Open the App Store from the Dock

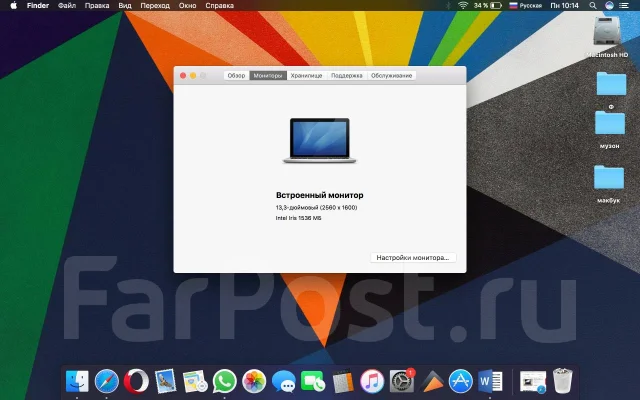coord(461,381)
